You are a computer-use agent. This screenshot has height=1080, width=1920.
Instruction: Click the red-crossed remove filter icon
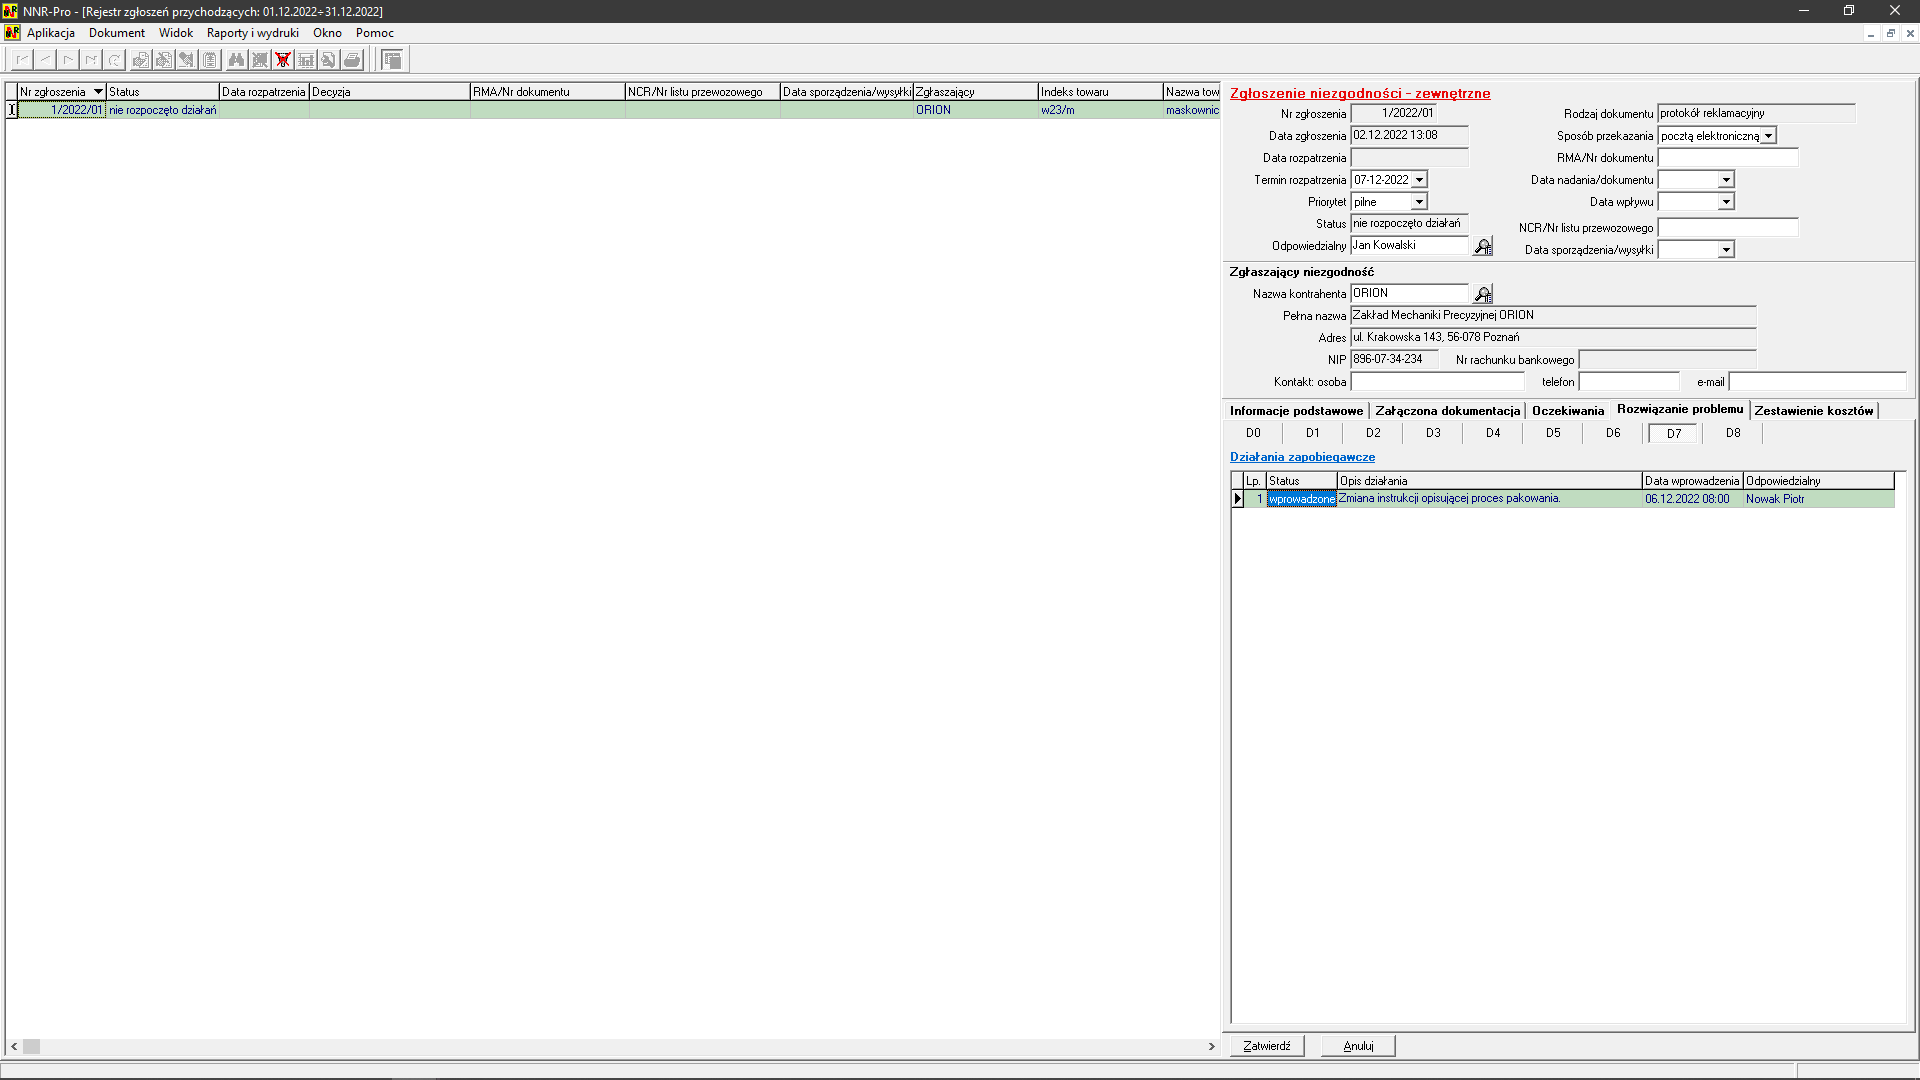(x=283, y=60)
